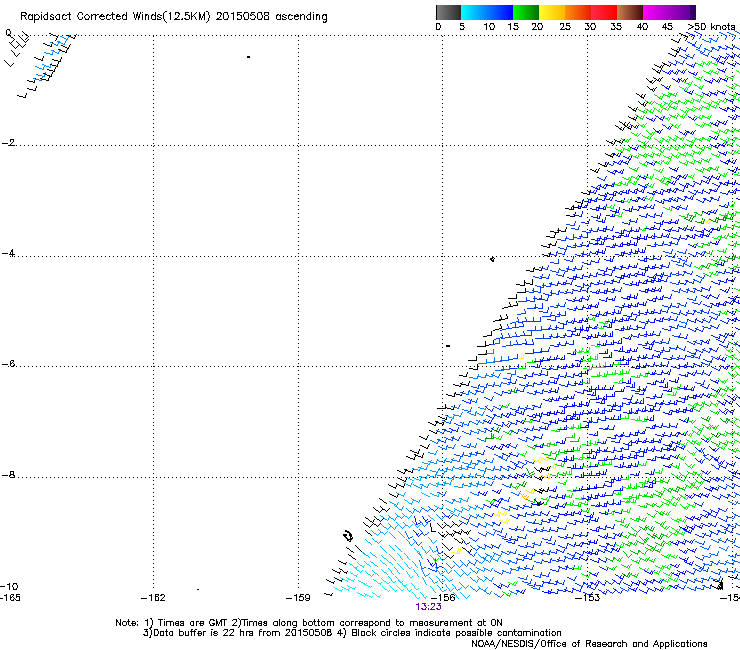Click the legend label '25'
Image resolution: width=740 pixels, height=650 pixels.
pos(565,26)
